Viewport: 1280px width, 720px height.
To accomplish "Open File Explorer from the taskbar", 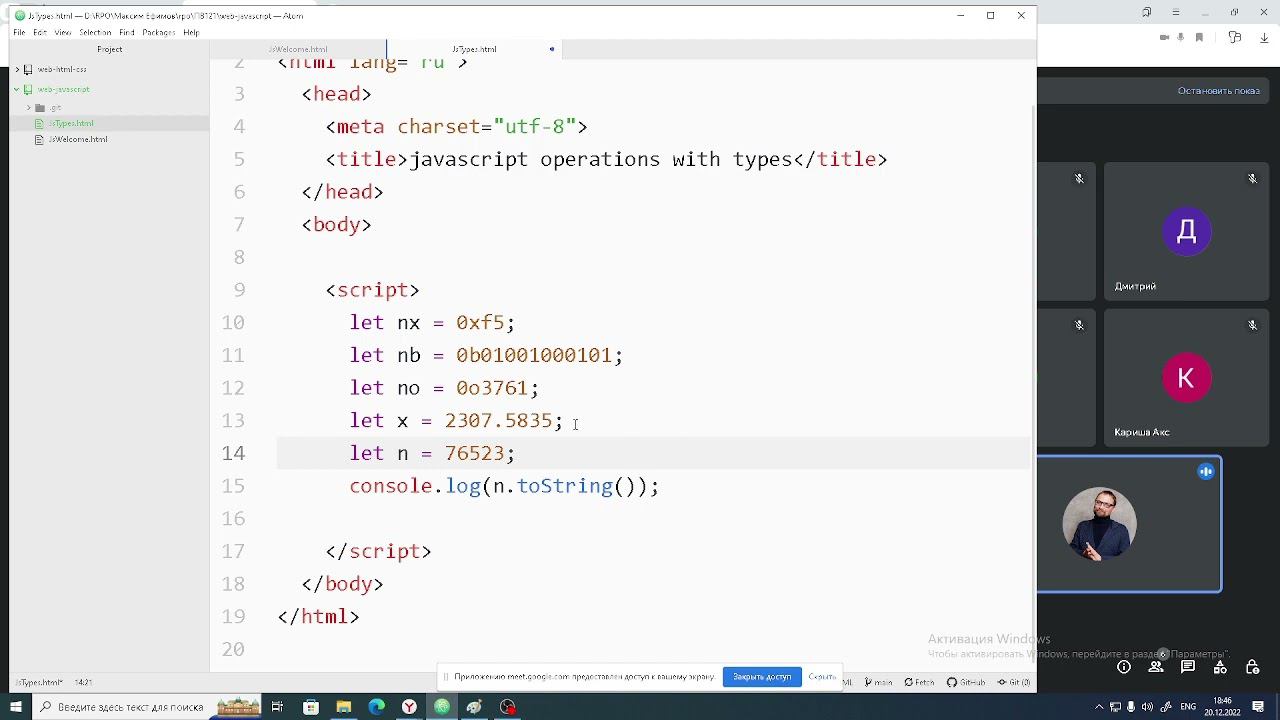I will click(343, 707).
